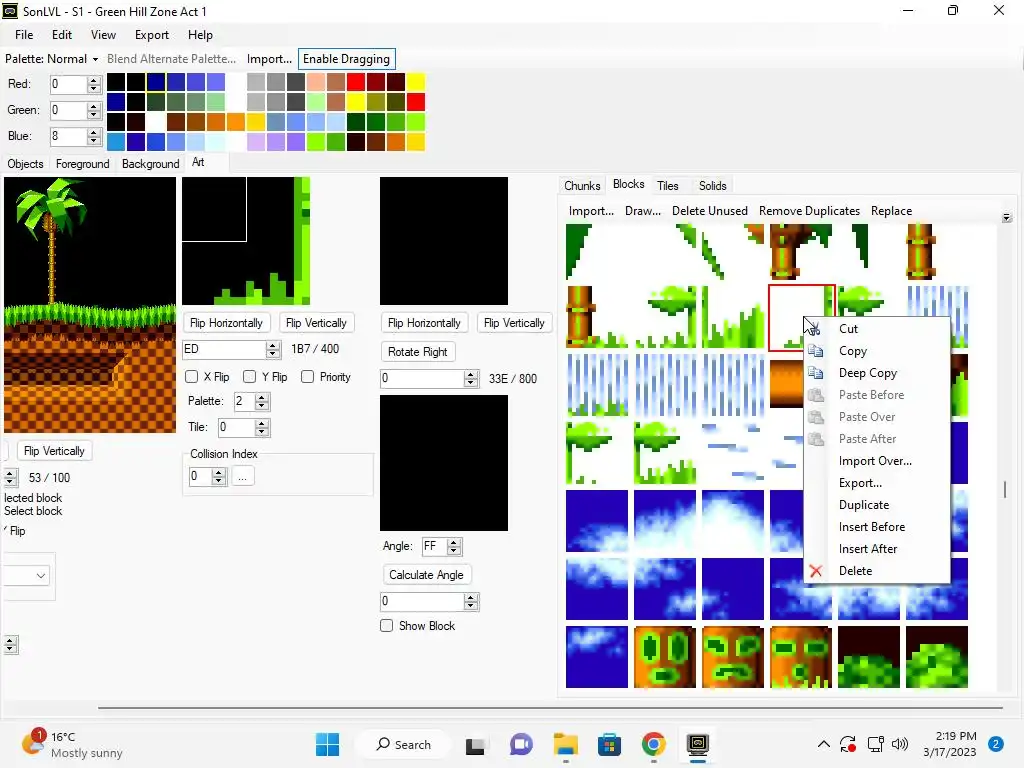Click the Search box on taskbar
This screenshot has width=1024, height=768.
404,744
